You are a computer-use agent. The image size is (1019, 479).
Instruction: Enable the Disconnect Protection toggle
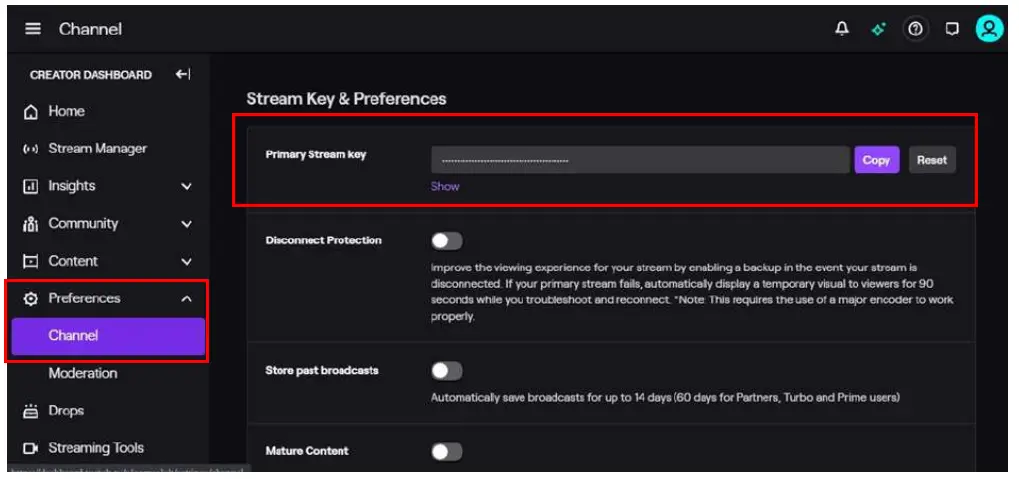[x=447, y=241]
